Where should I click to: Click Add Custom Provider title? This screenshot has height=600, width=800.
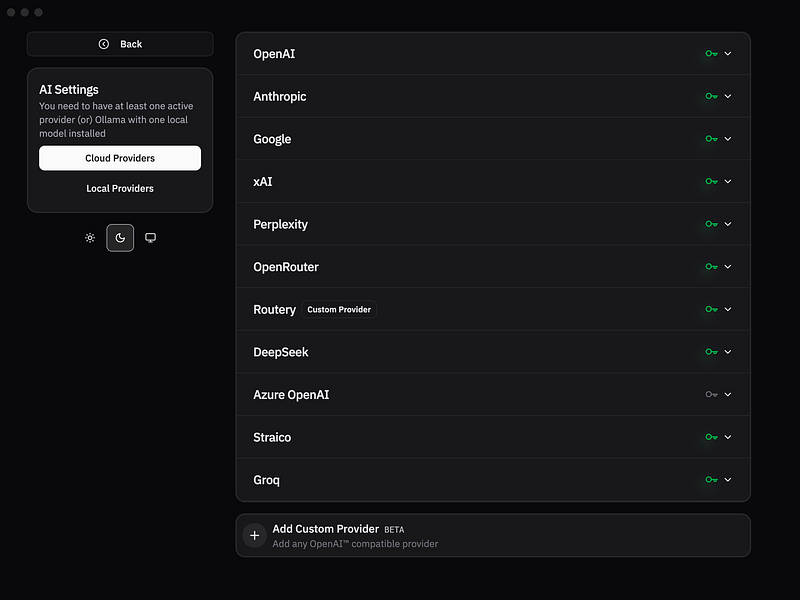point(326,529)
